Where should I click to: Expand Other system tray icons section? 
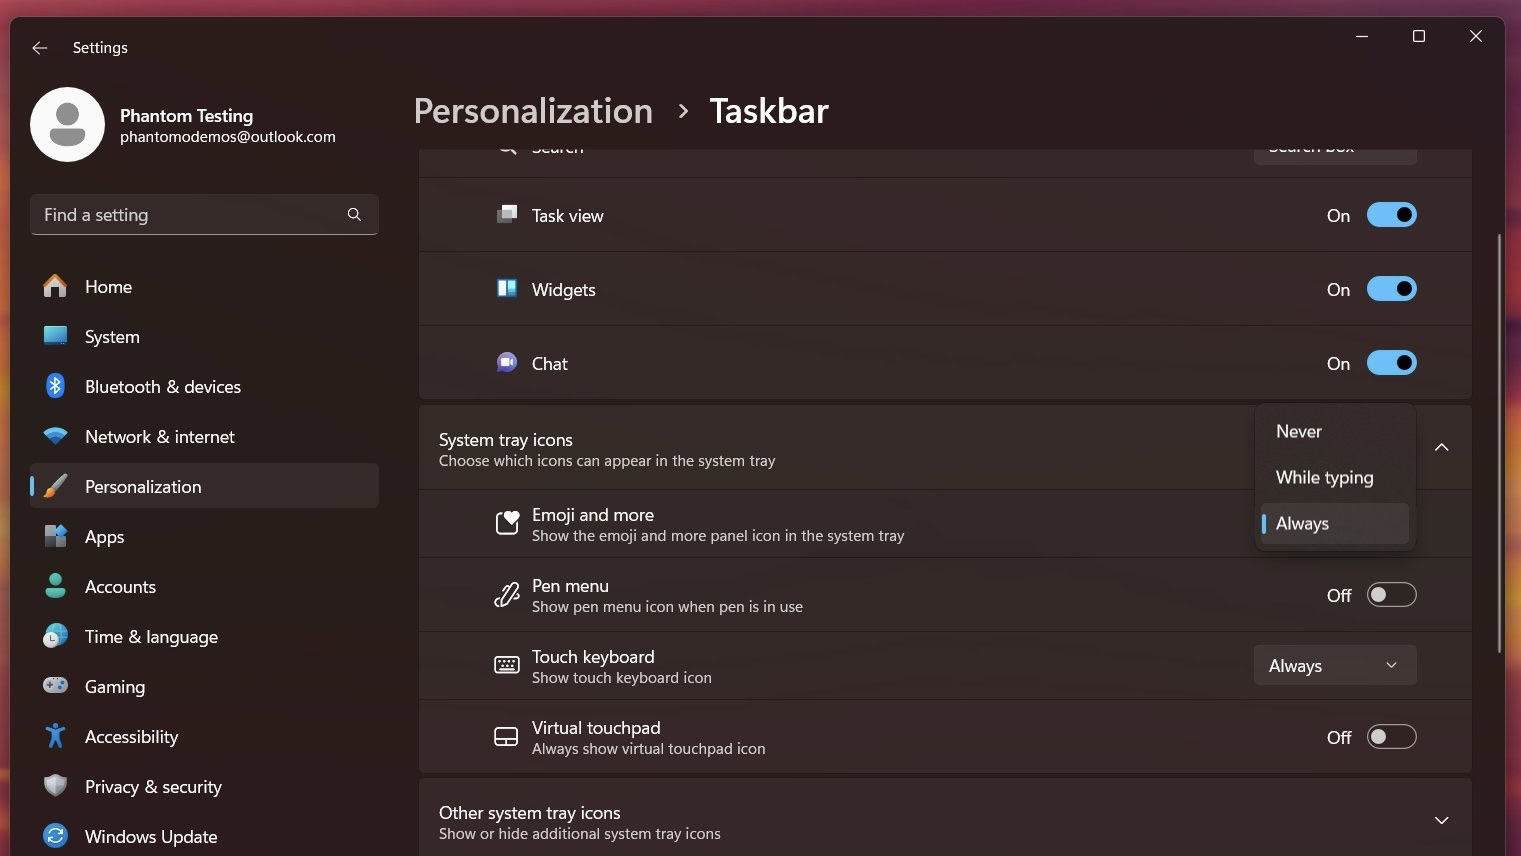point(1441,820)
